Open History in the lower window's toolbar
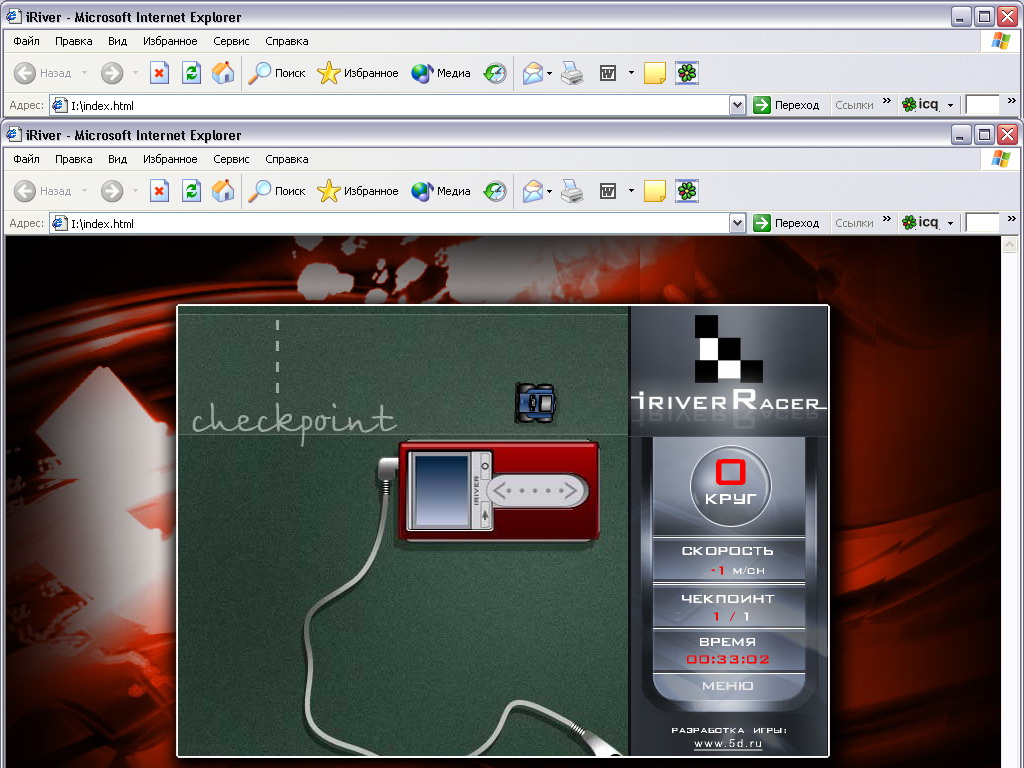The image size is (1024, 768). pos(495,191)
